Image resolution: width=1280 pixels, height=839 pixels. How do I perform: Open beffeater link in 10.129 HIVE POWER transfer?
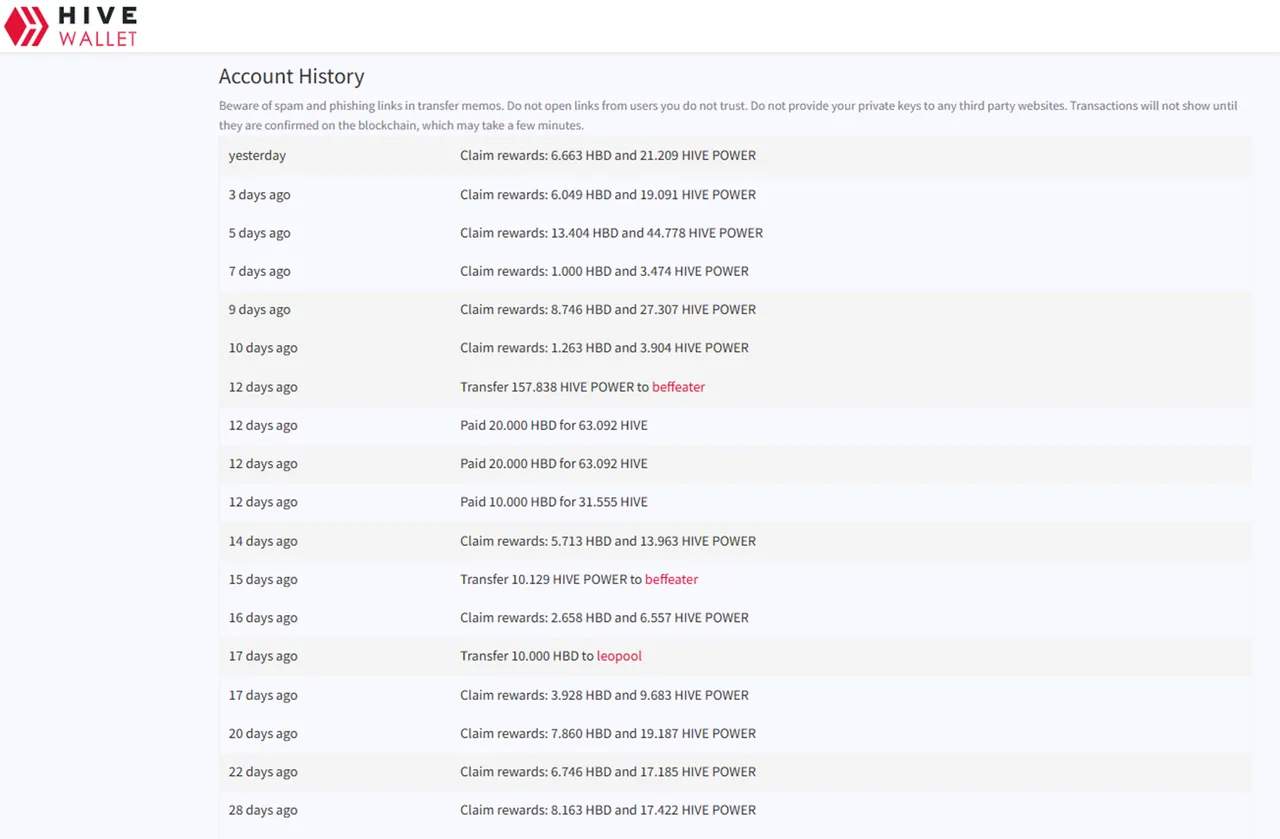(x=671, y=579)
